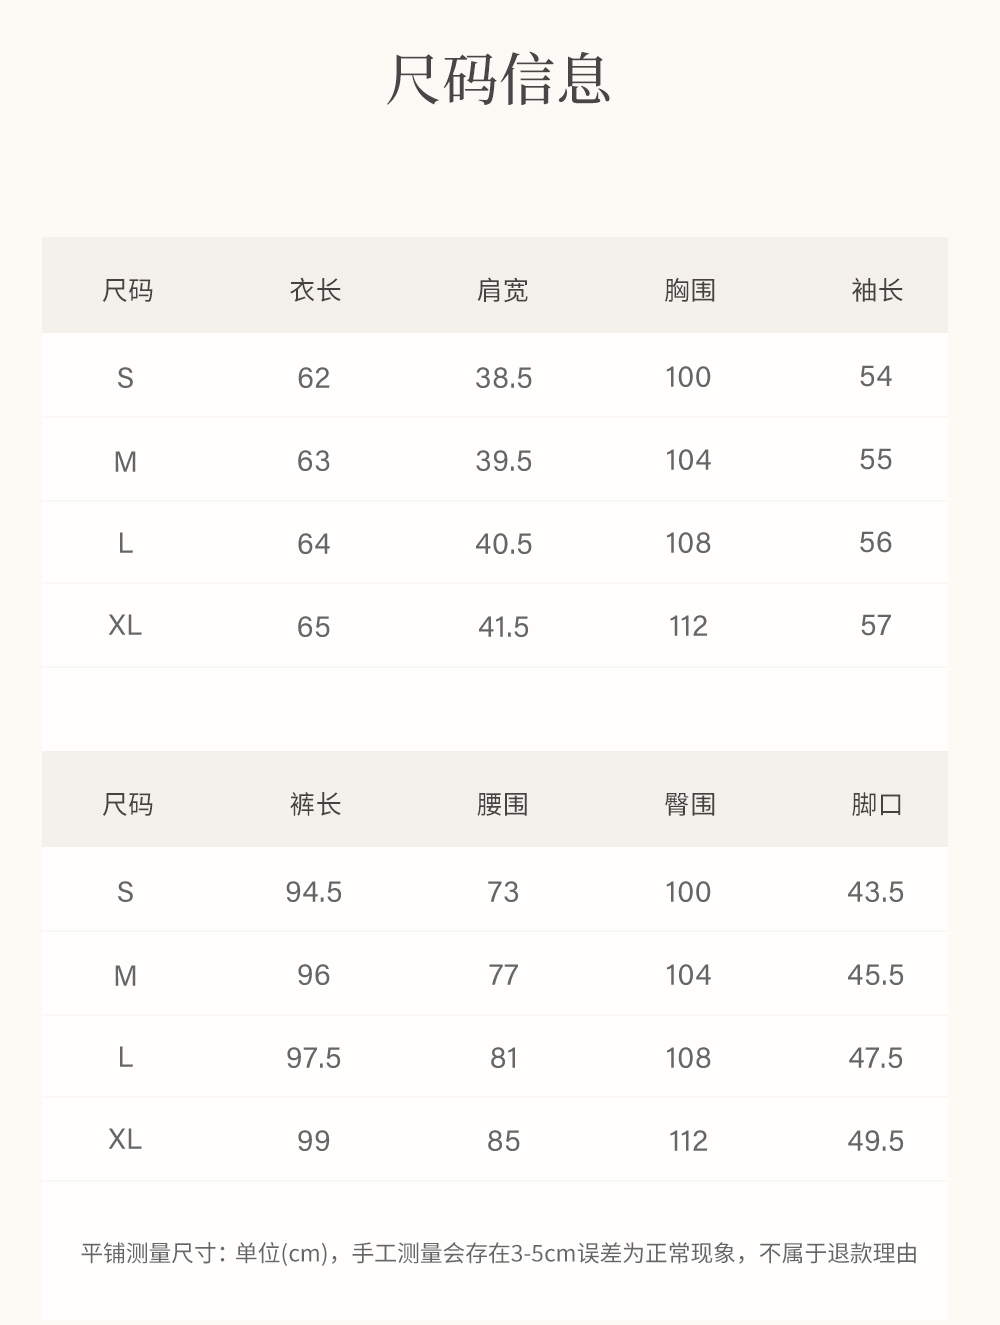Click the 38.5 shoulder width value
1000x1325 pixels.
[x=503, y=378]
